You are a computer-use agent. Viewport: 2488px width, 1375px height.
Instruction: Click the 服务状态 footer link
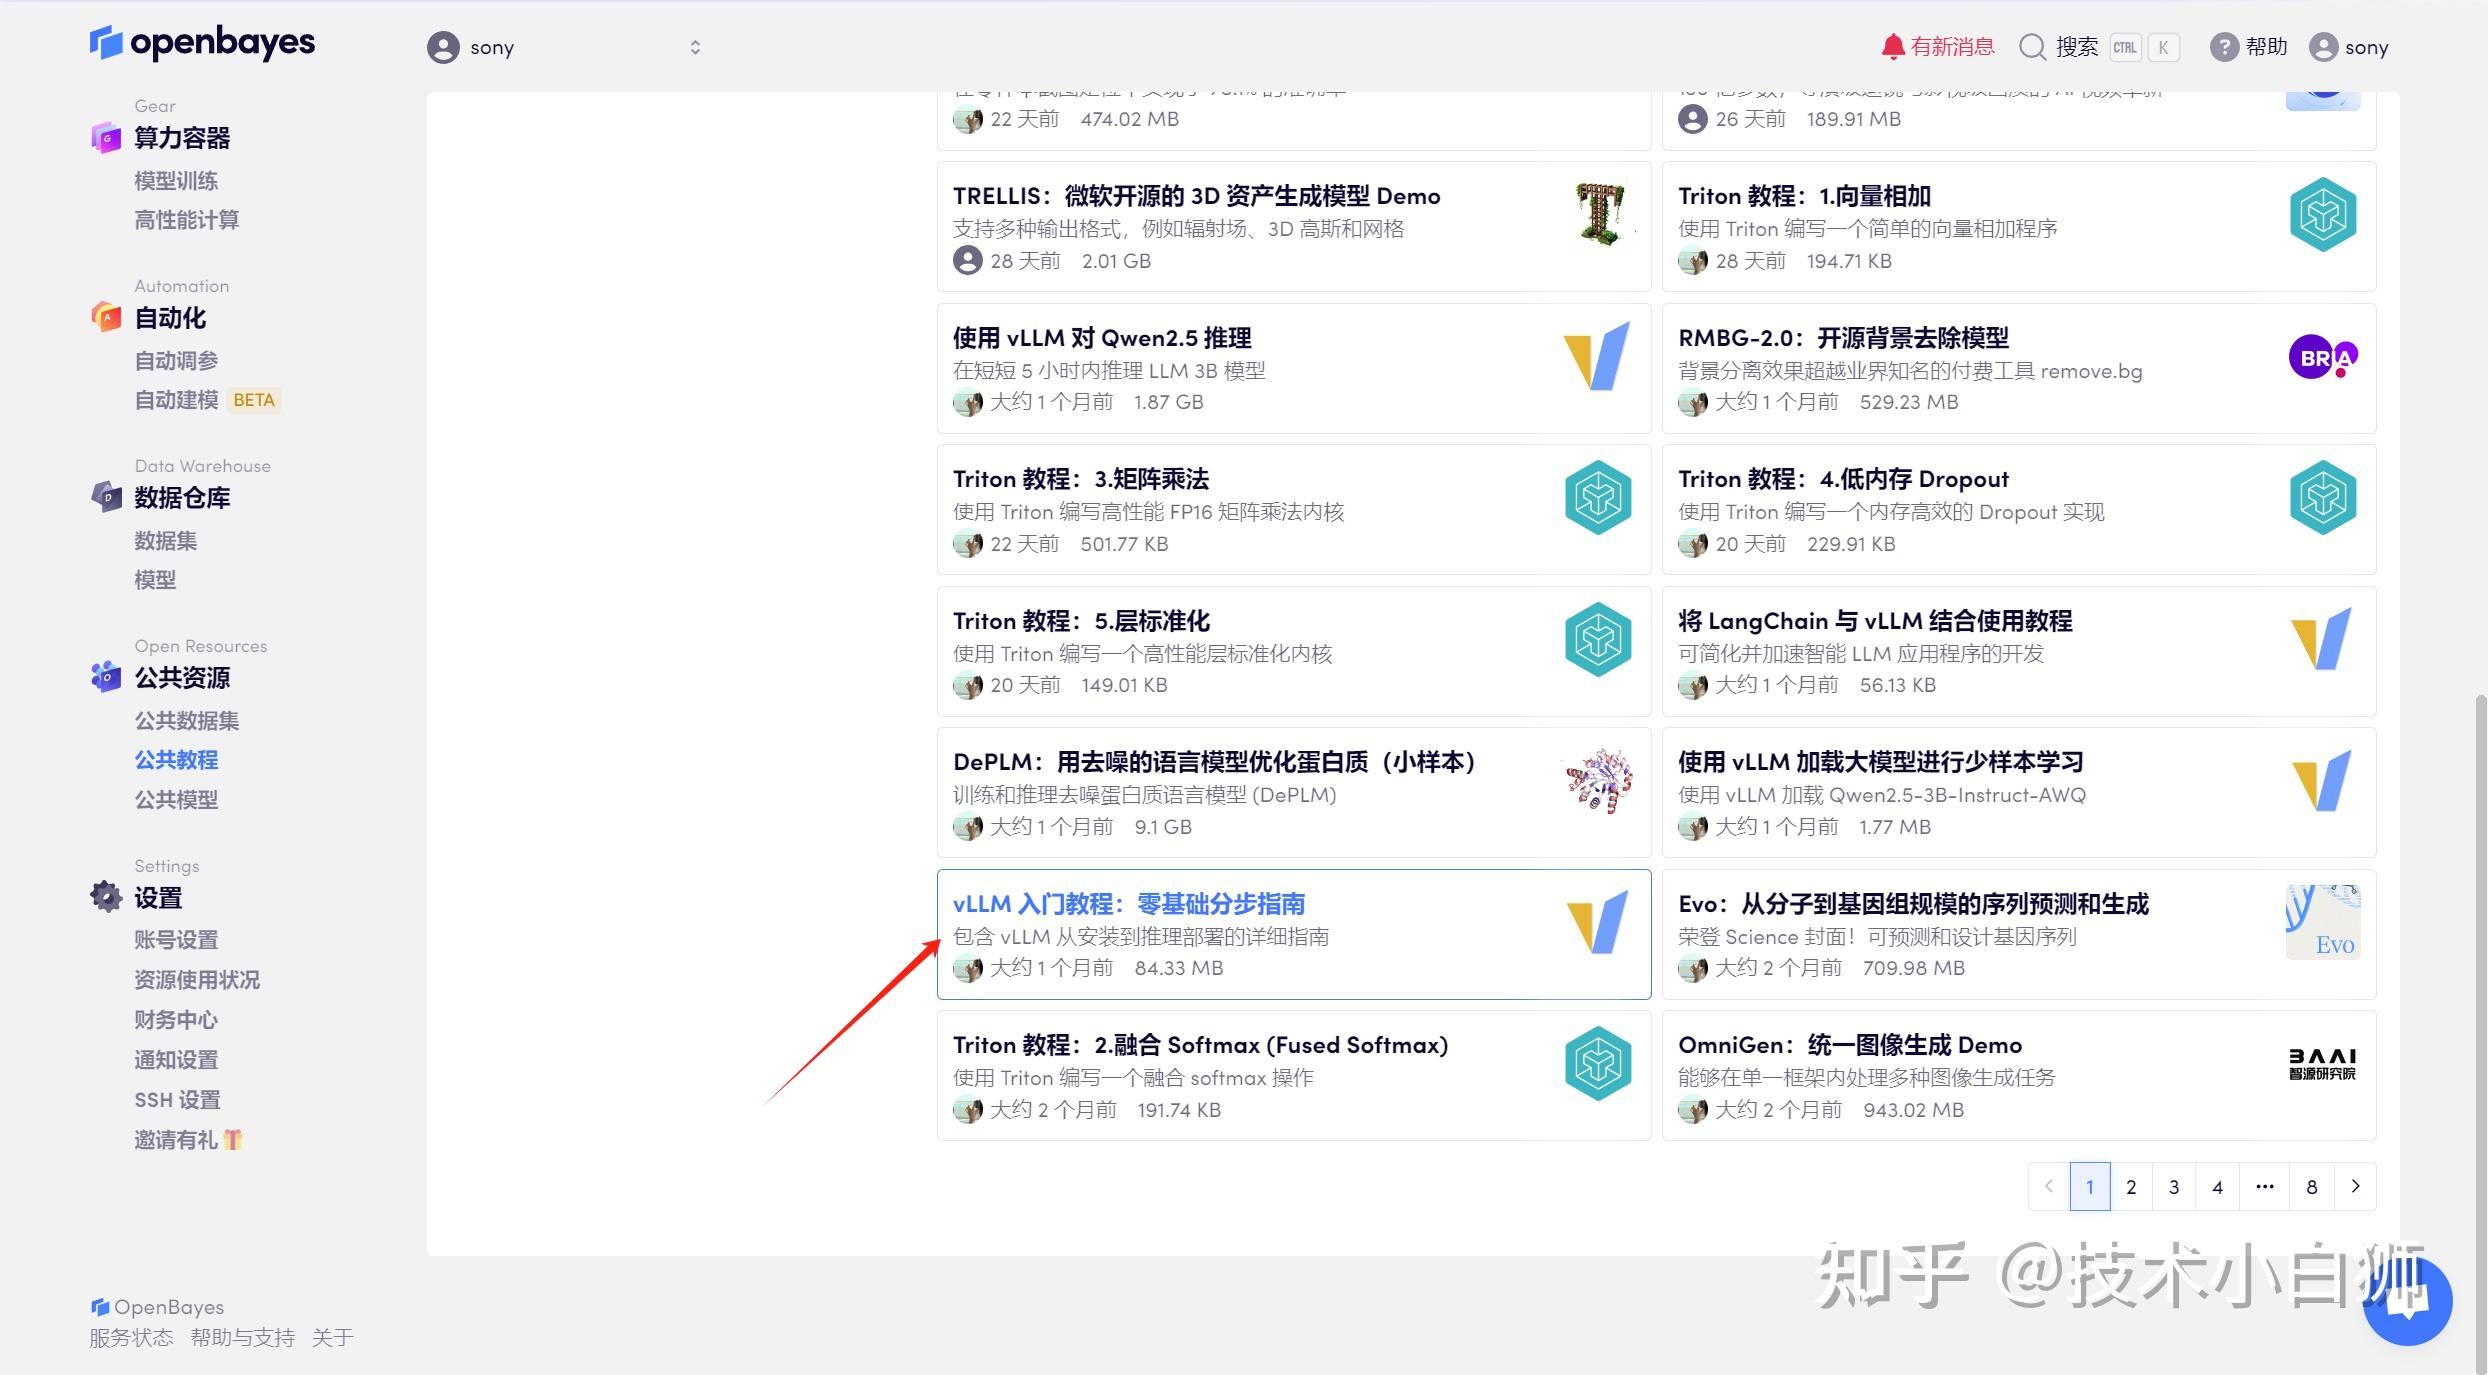point(131,1338)
